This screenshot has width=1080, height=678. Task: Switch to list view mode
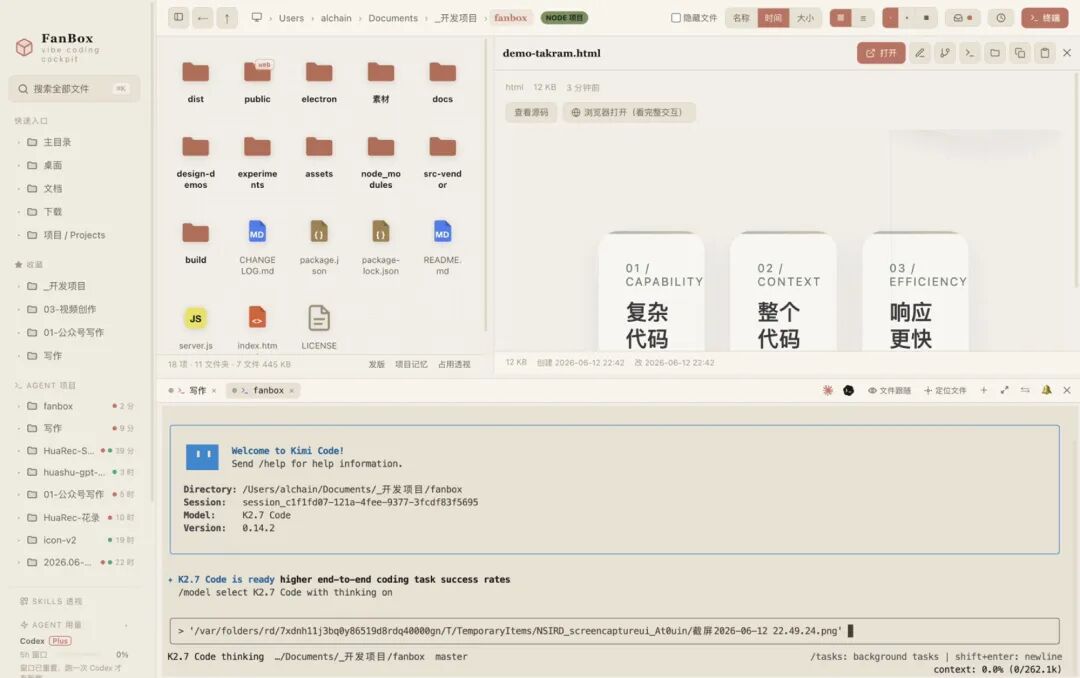click(863, 18)
